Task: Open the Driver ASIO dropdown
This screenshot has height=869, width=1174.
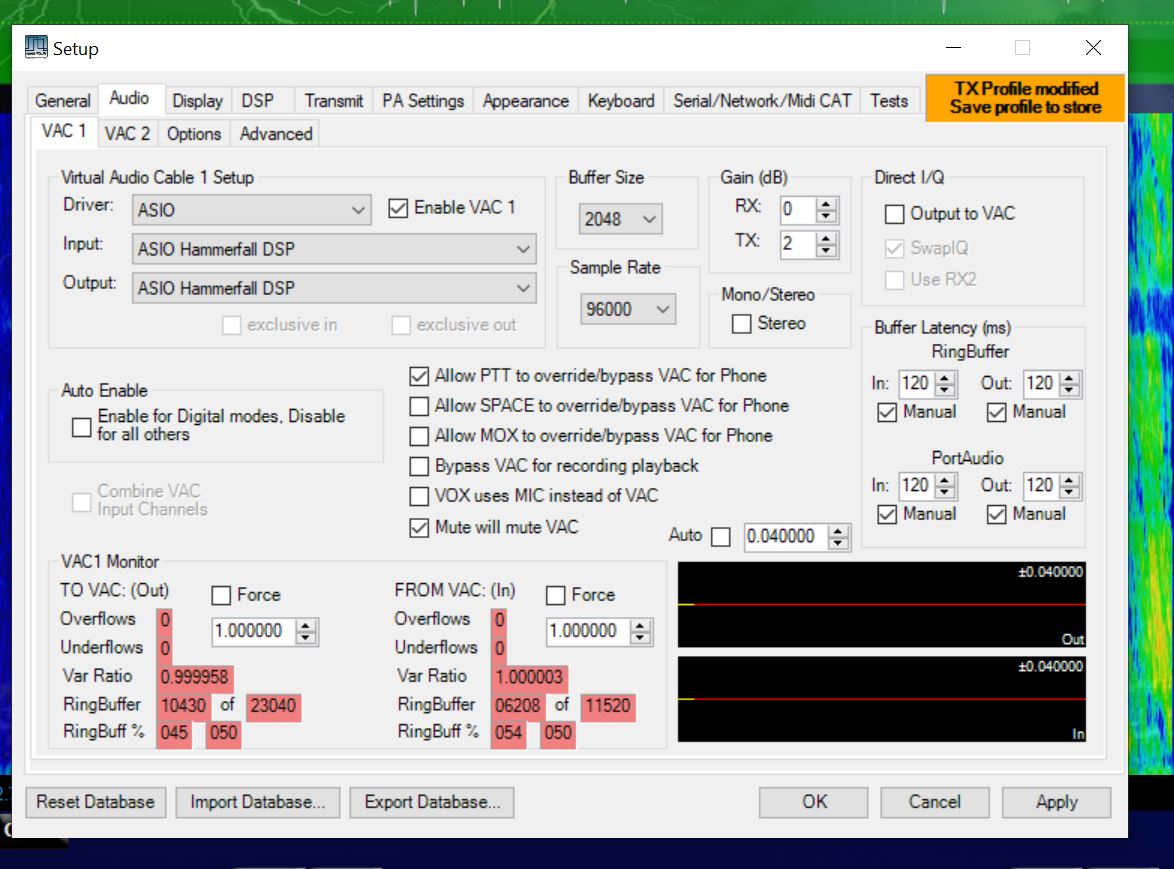Action: pyautogui.click(x=252, y=210)
